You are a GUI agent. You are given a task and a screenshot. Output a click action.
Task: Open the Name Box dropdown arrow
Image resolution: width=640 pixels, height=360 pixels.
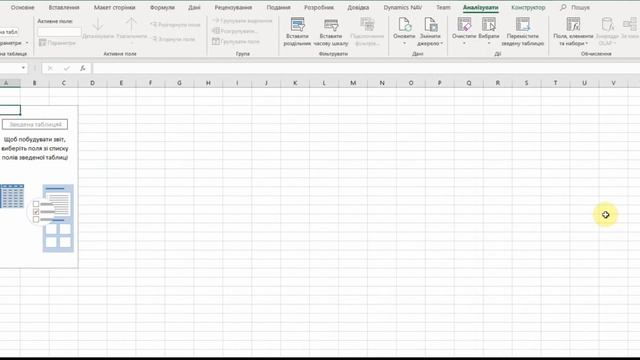click(x=23, y=68)
